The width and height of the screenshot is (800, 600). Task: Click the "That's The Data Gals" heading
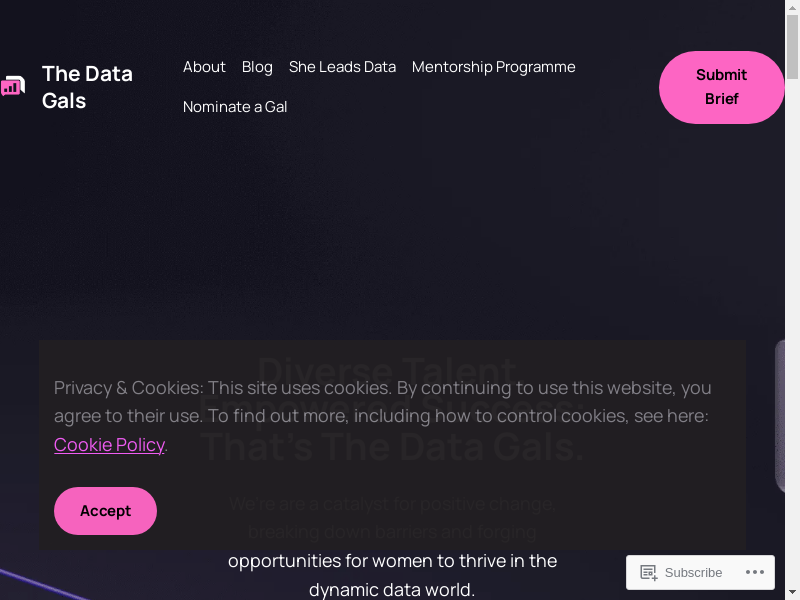click(x=392, y=447)
